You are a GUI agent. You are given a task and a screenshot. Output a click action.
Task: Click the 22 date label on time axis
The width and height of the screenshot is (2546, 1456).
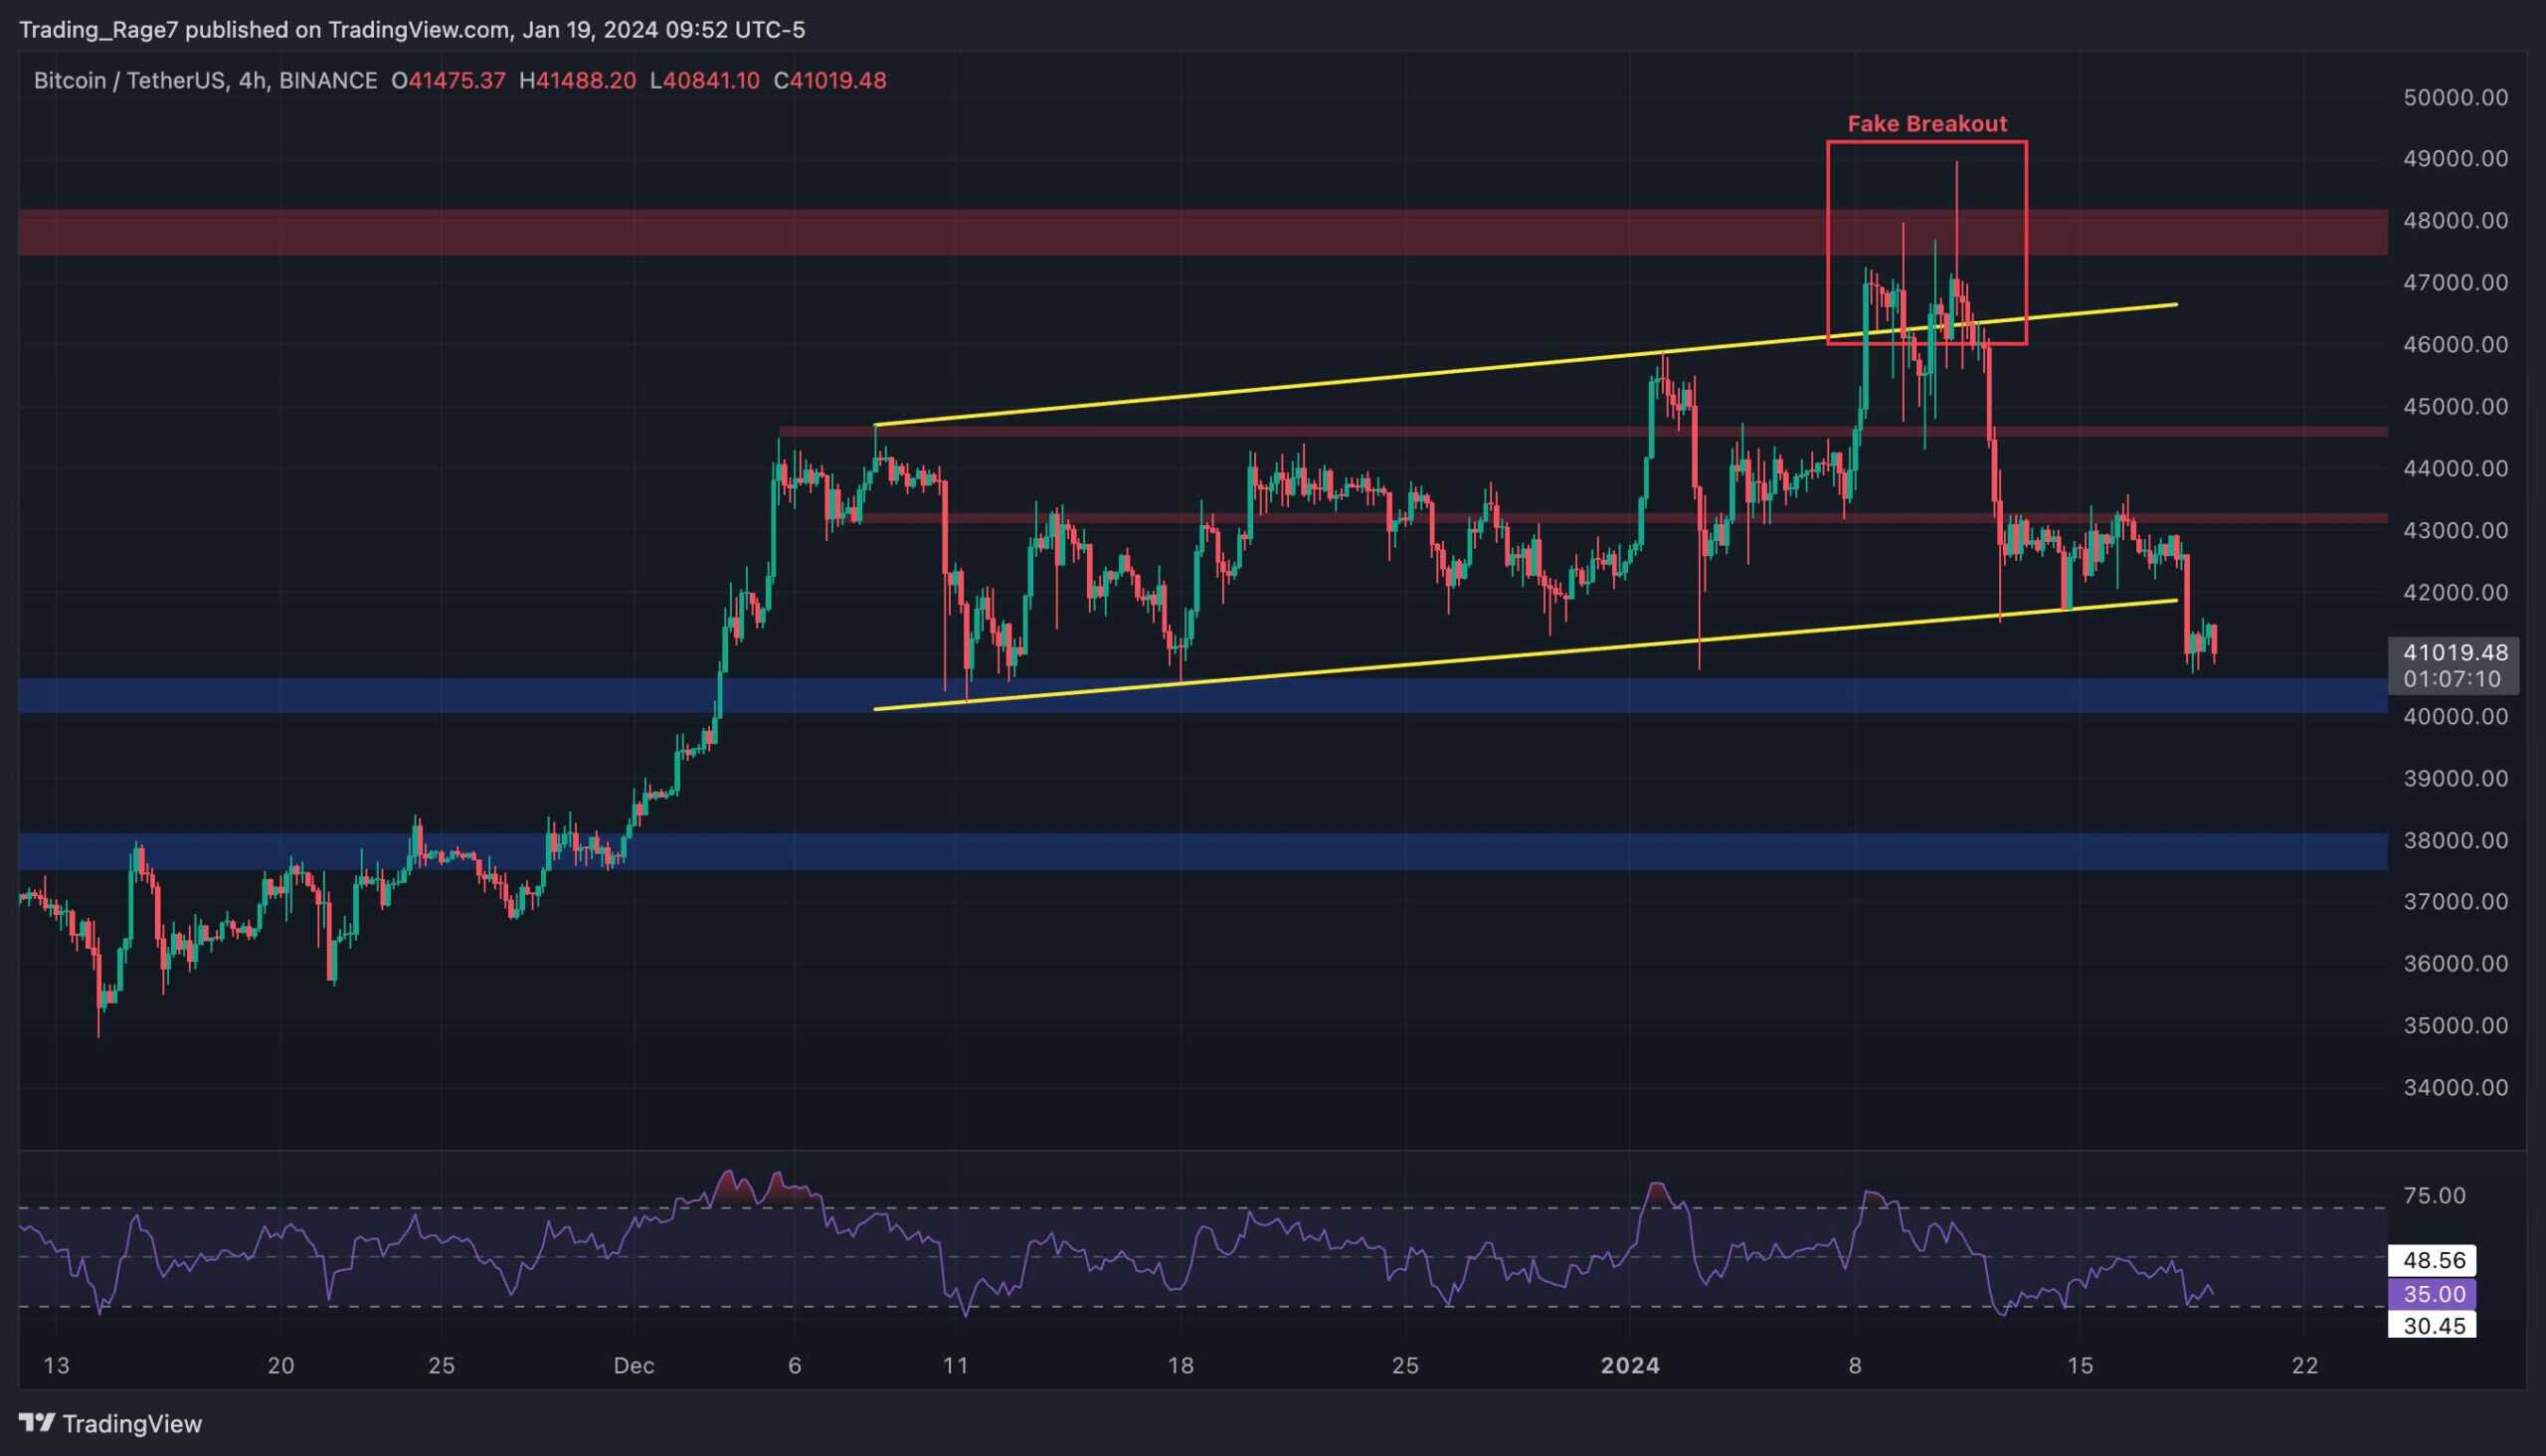(2305, 1365)
